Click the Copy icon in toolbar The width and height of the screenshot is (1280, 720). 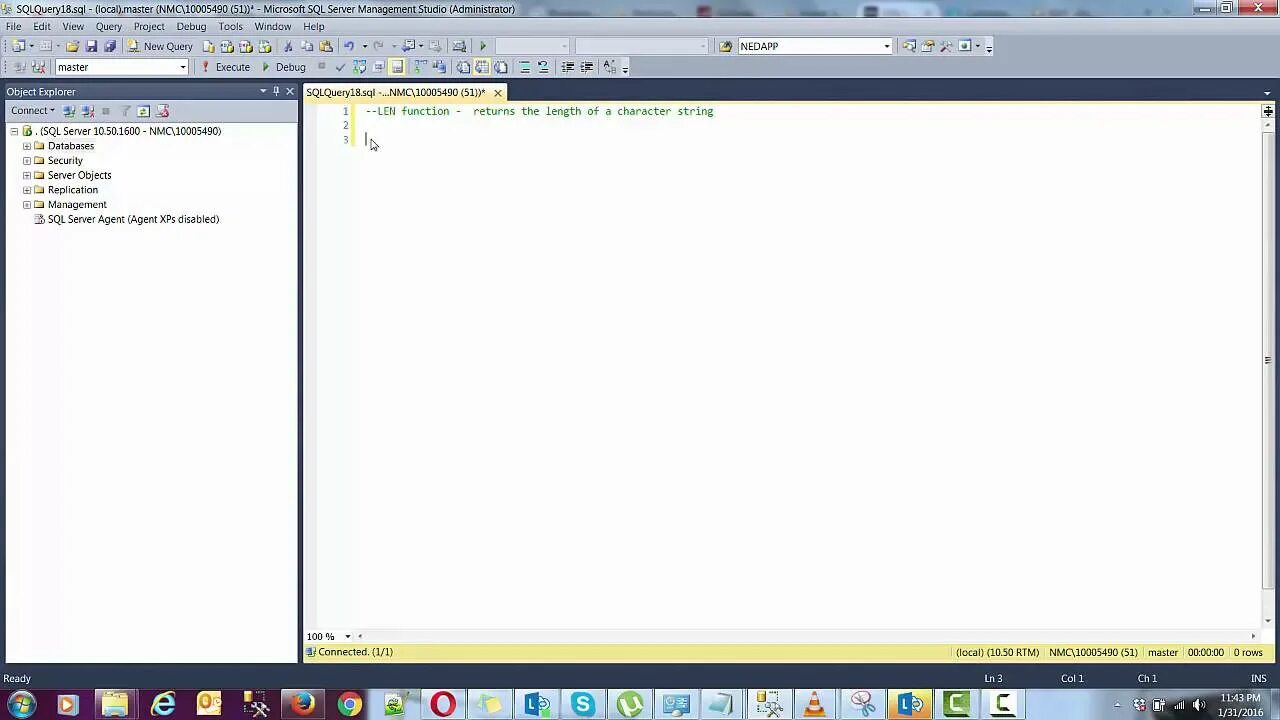(x=307, y=46)
